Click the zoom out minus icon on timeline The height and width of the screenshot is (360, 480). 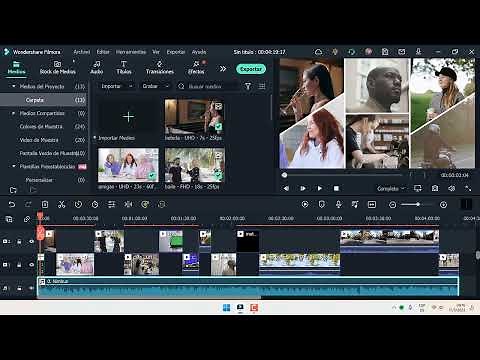[393, 205]
